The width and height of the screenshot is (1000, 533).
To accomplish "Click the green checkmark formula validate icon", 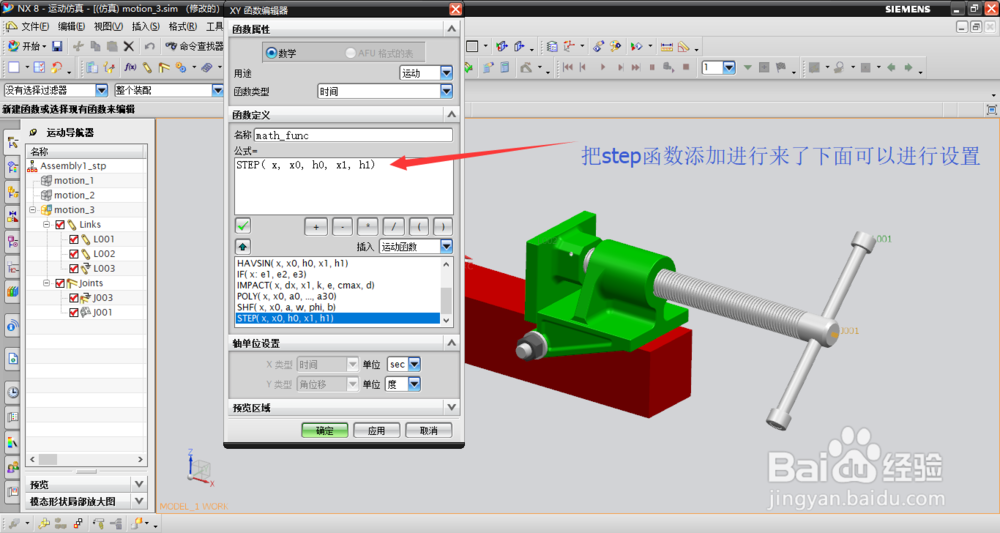I will tap(242, 226).
